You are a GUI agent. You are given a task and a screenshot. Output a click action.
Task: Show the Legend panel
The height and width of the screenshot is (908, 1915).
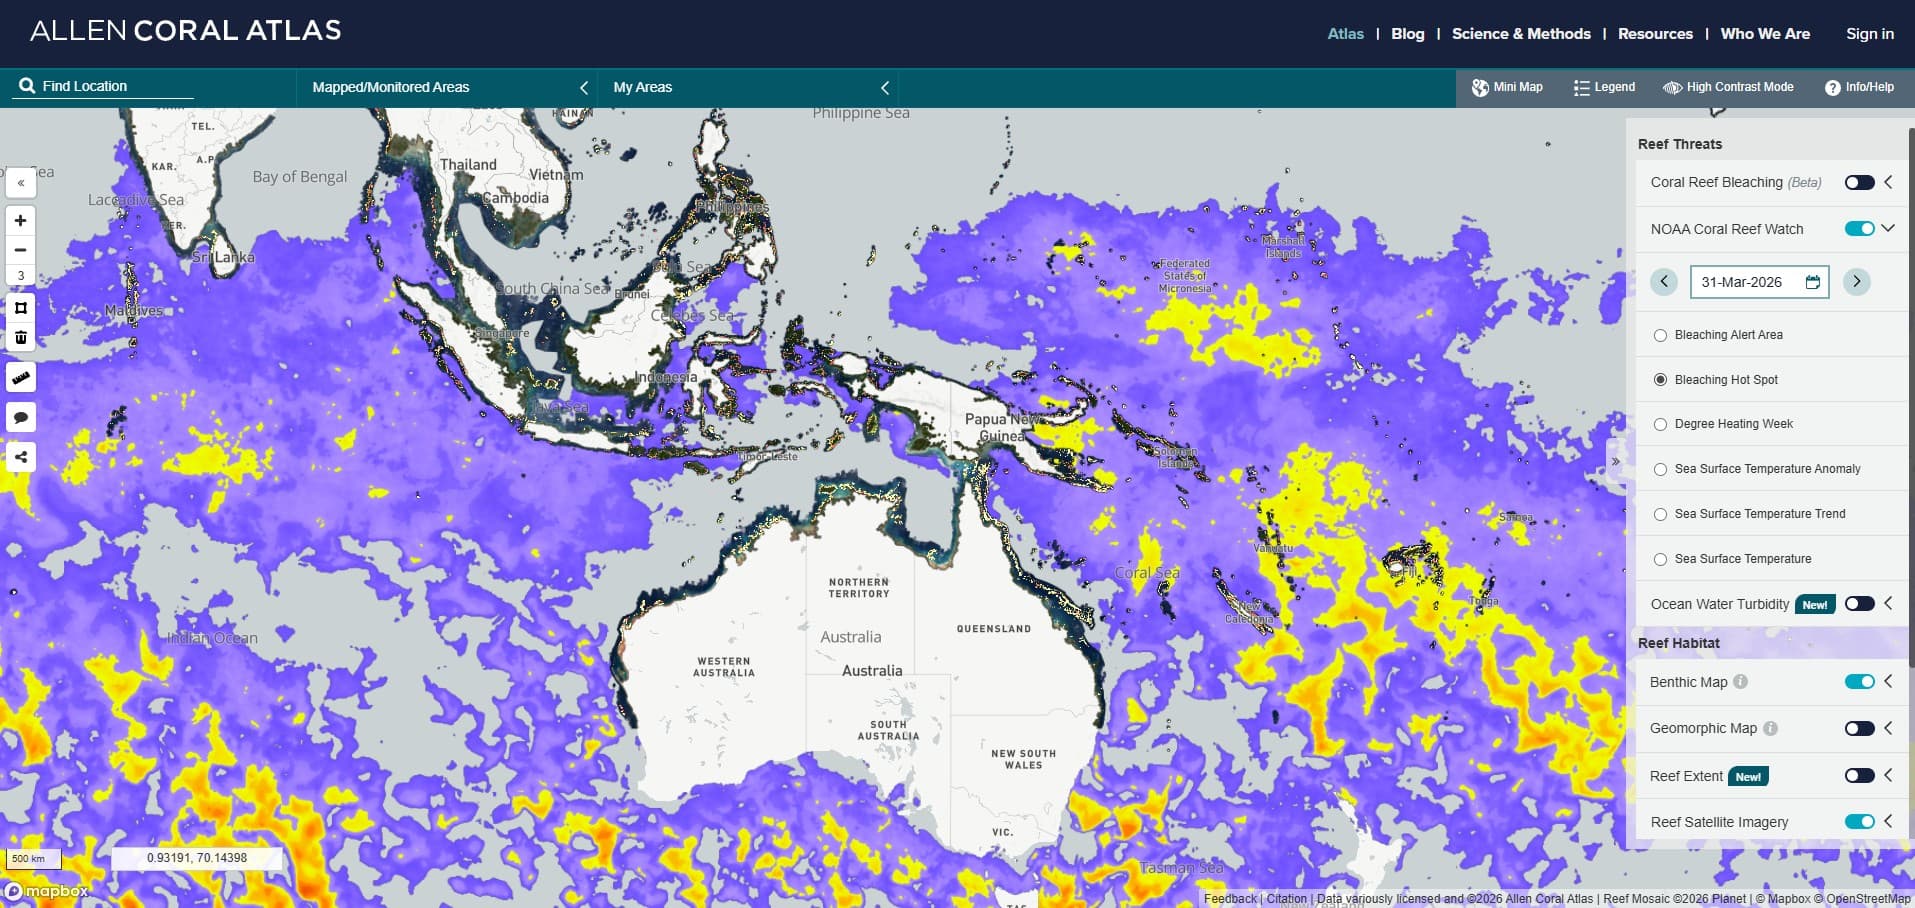(1604, 87)
